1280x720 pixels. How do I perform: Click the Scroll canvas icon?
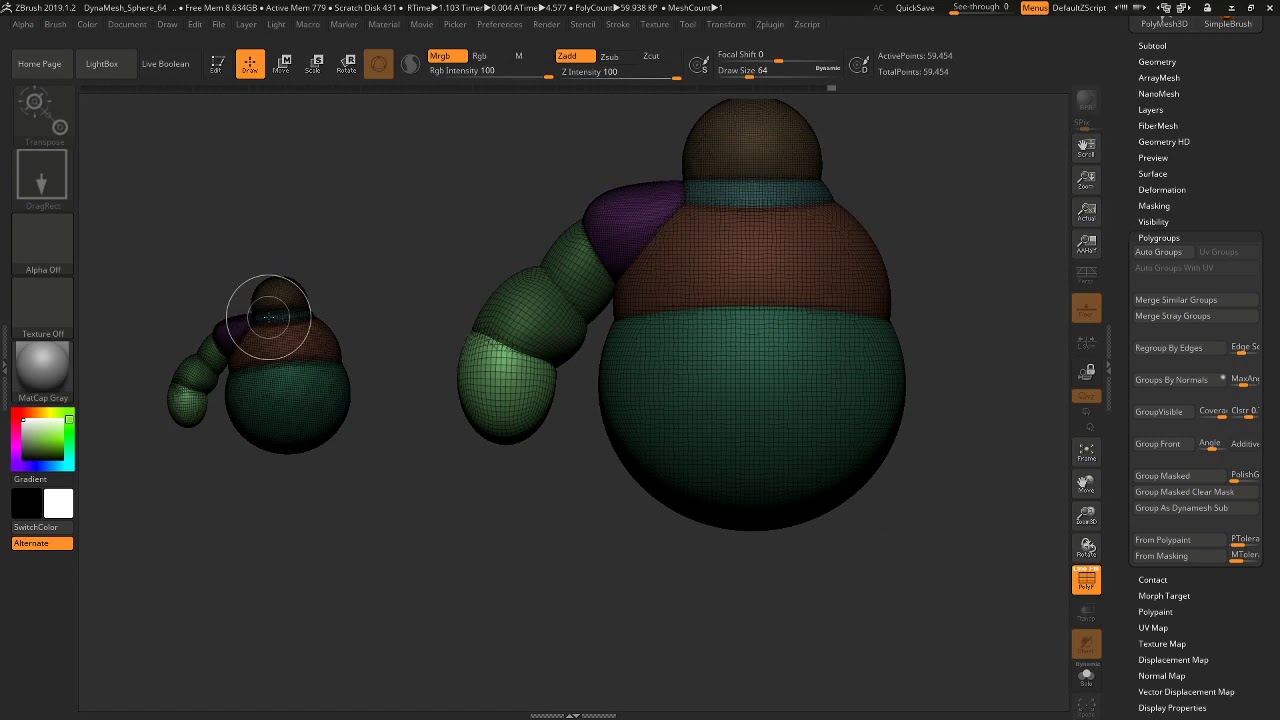pyautogui.click(x=1086, y=148)
